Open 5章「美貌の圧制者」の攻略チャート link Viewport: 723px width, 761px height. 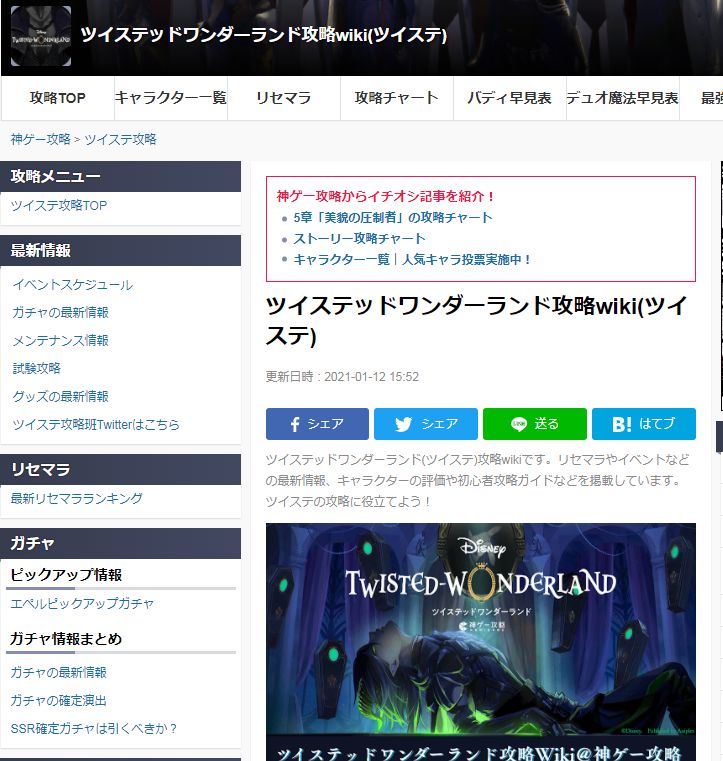pos(393,217)
